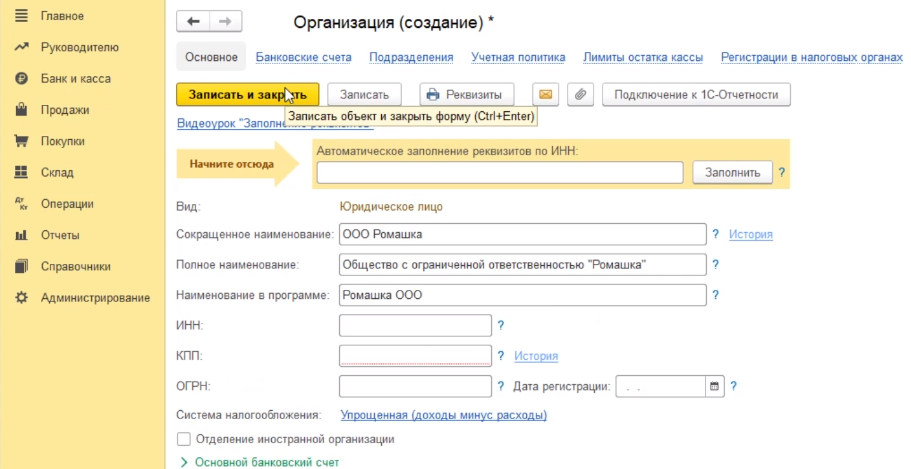Open История link beside Сокращенное наименование

pos(750,234)
